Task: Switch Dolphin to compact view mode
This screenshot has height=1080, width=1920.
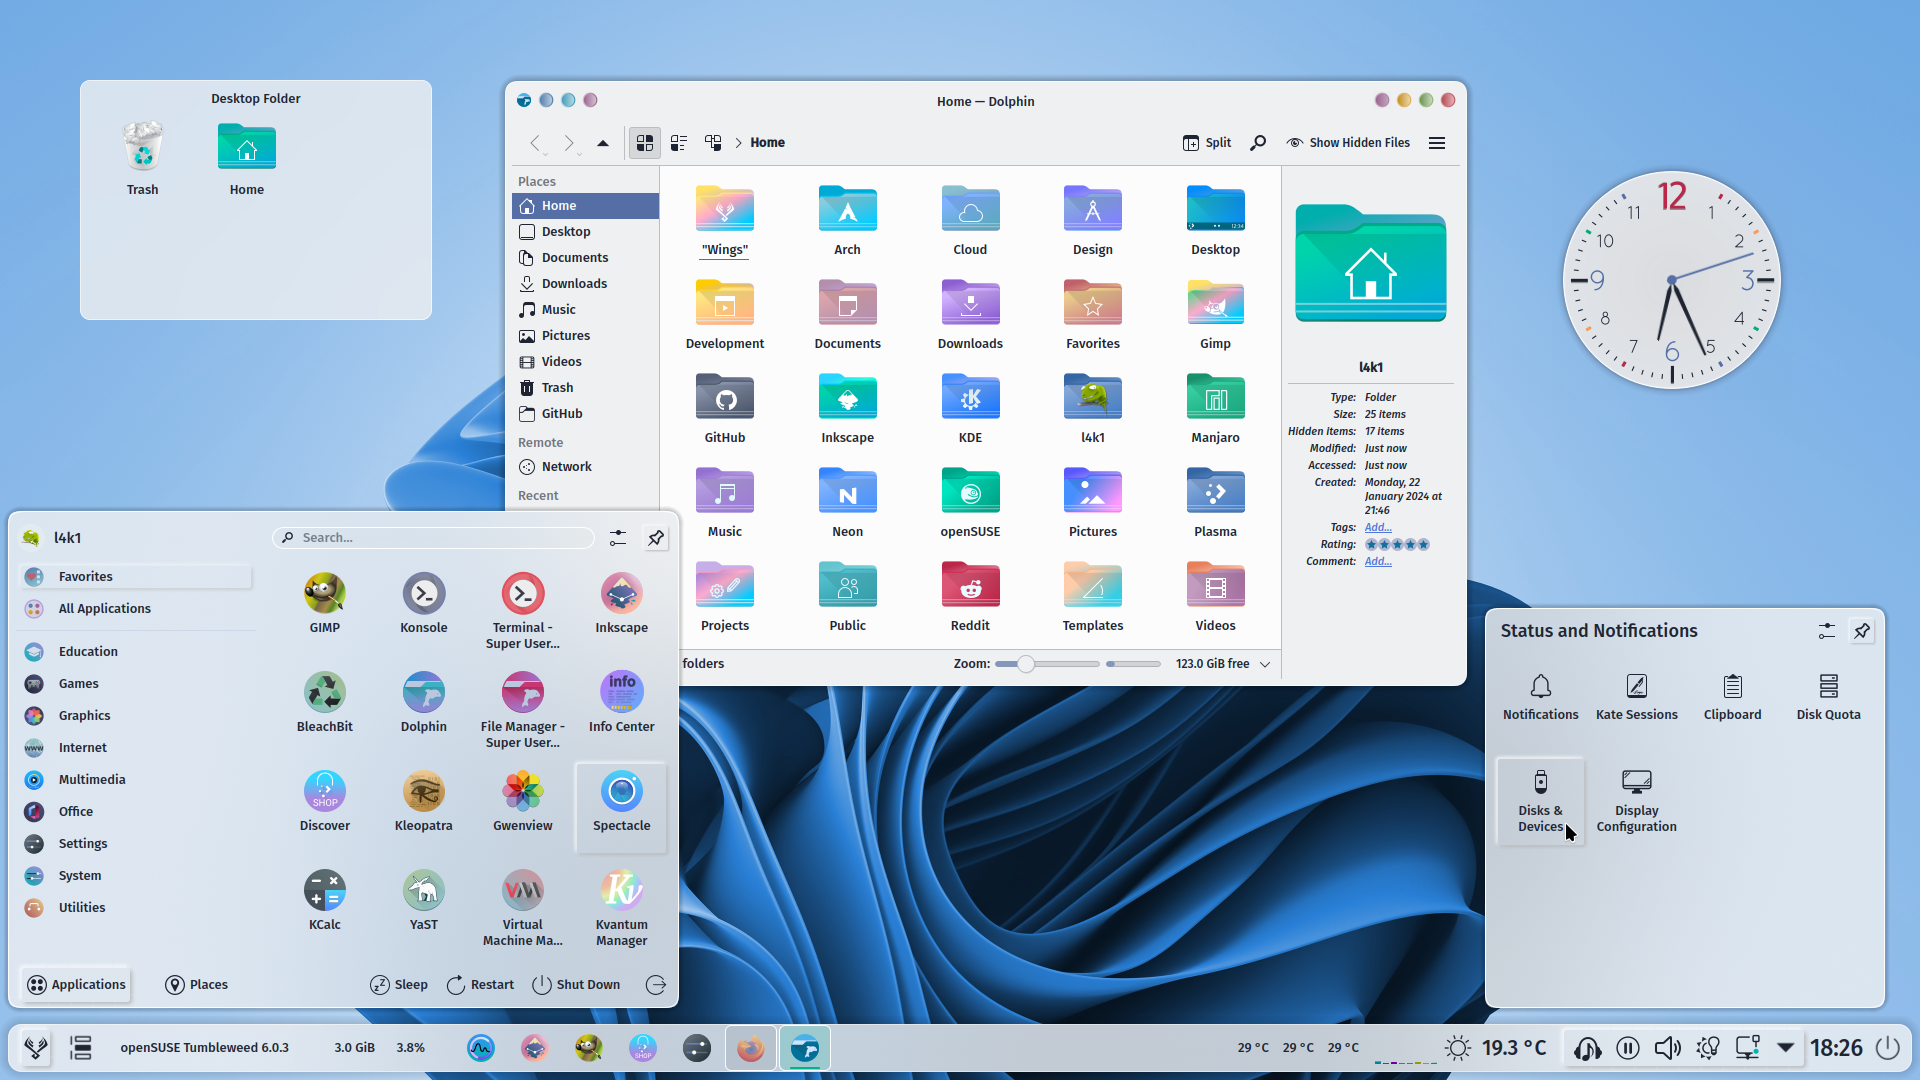Action: (679, 143)
